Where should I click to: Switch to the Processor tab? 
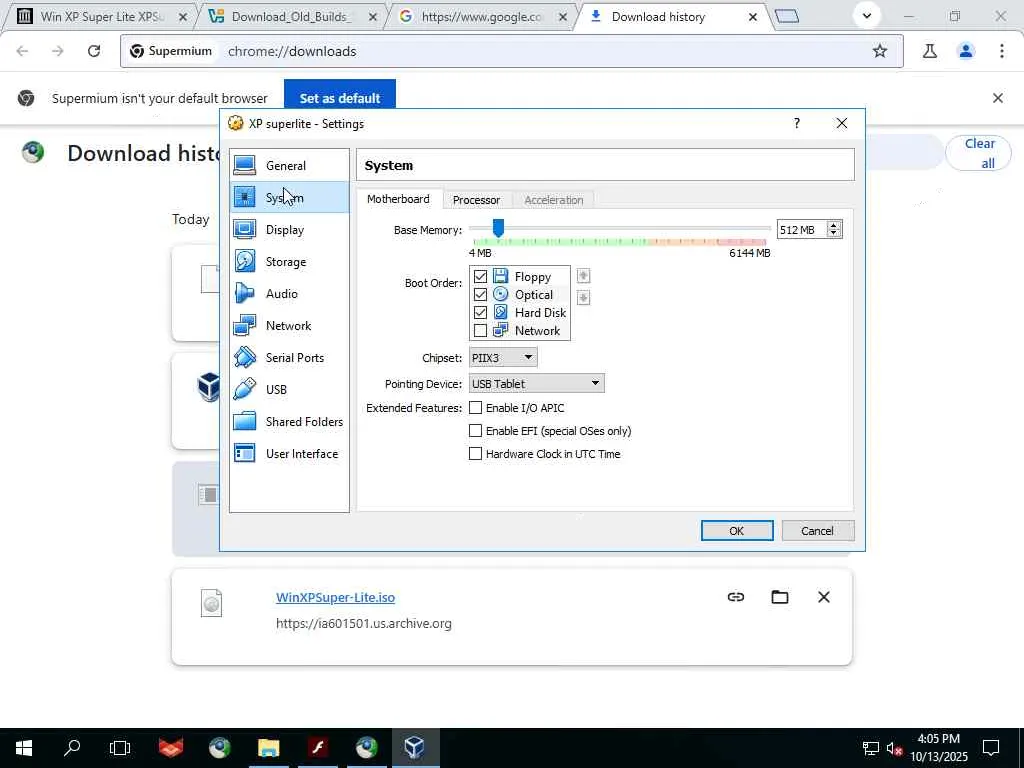click(x=476, y=200)
